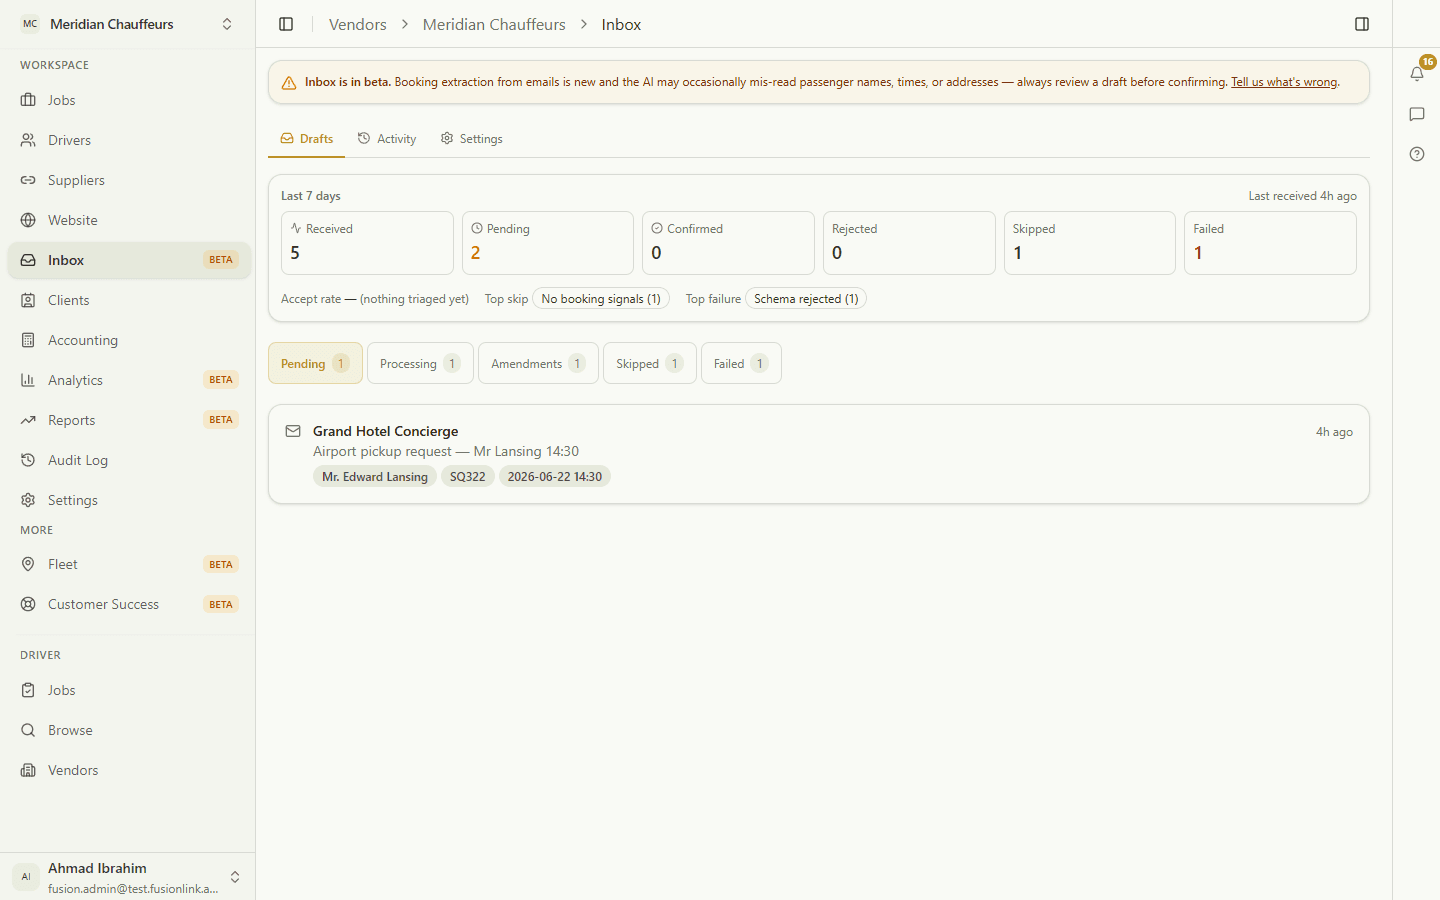Open the Rejected stat card
Image resolution: width=1440 pixels, height=900 pixels.
[909, 243]
